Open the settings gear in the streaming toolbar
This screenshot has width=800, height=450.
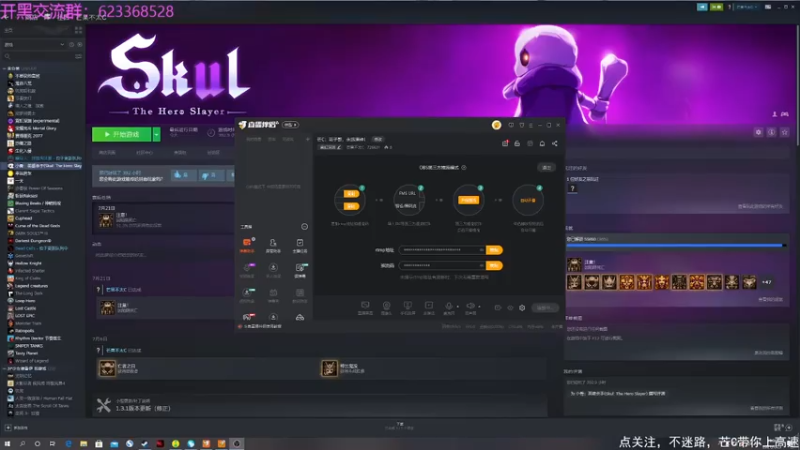(x=522, y=308)
